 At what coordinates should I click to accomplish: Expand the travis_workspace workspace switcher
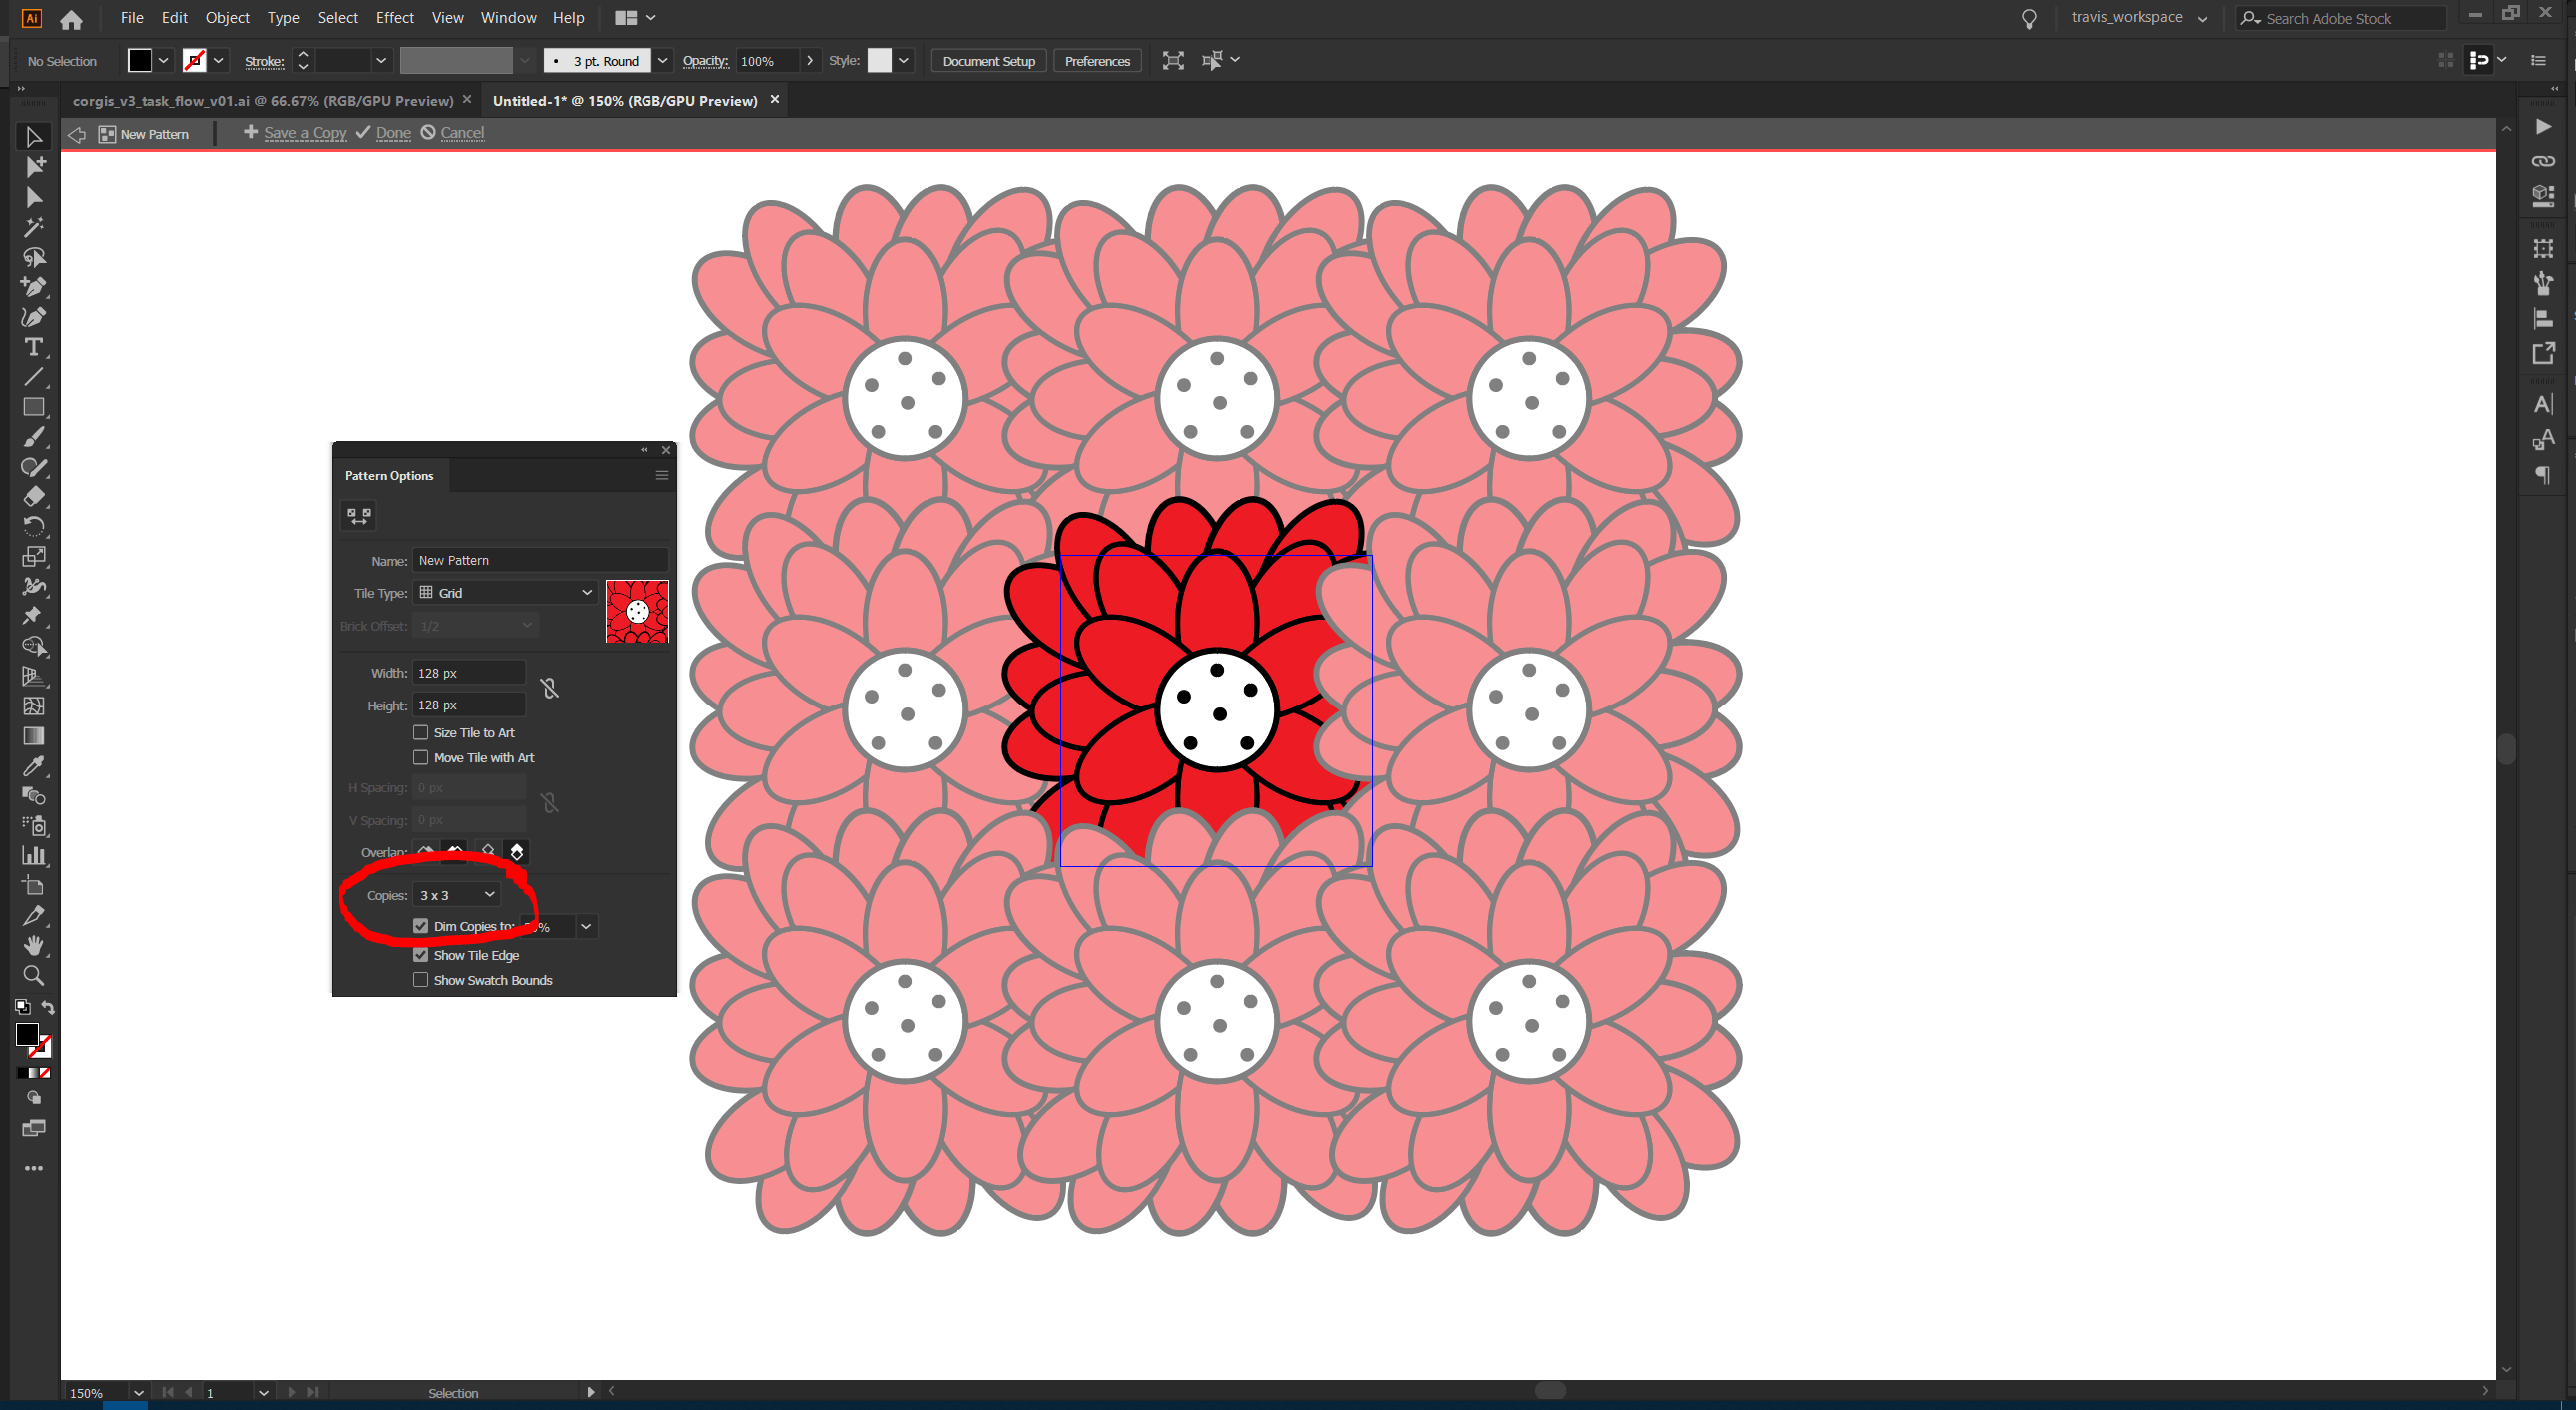tap(2138, 18)
